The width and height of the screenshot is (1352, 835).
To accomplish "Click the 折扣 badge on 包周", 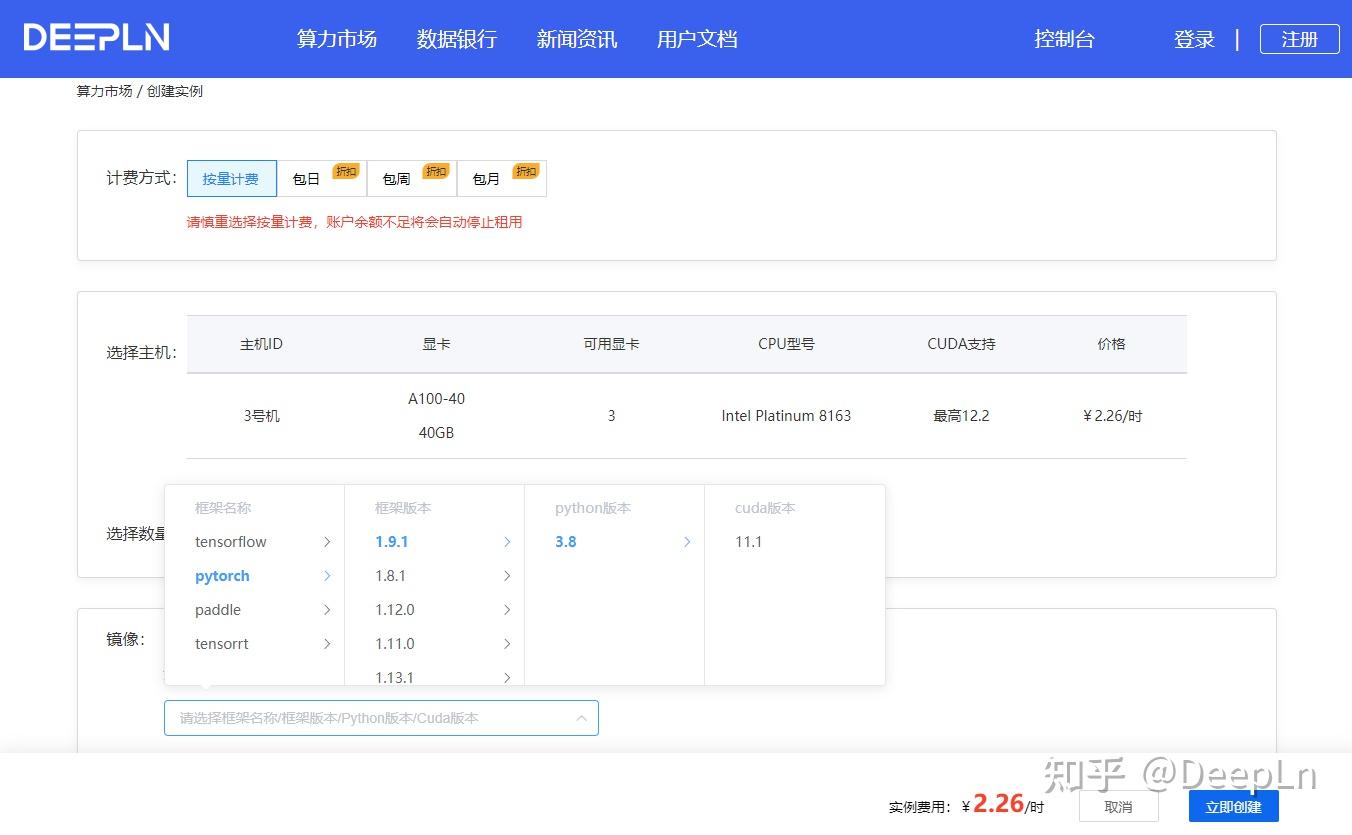I will (x=436, y=170).
